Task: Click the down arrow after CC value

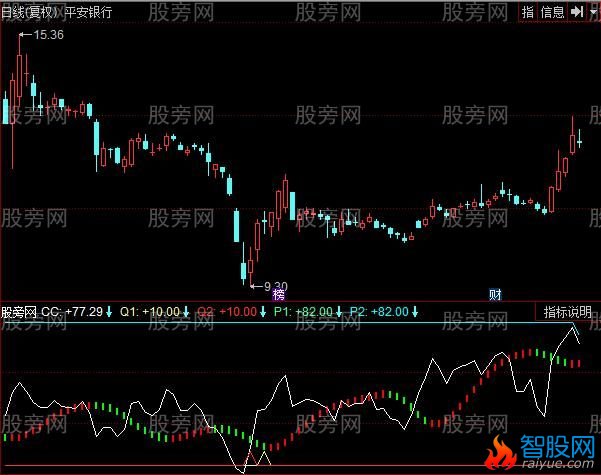Action: point(108,311)
